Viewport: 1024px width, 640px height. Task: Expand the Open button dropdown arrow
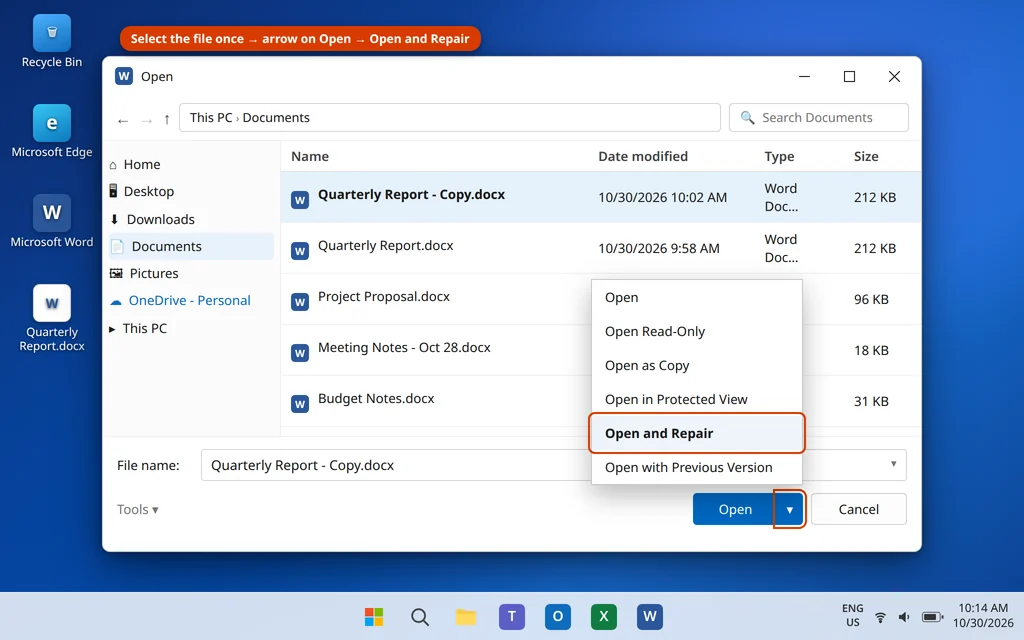(x=790, y=509)
